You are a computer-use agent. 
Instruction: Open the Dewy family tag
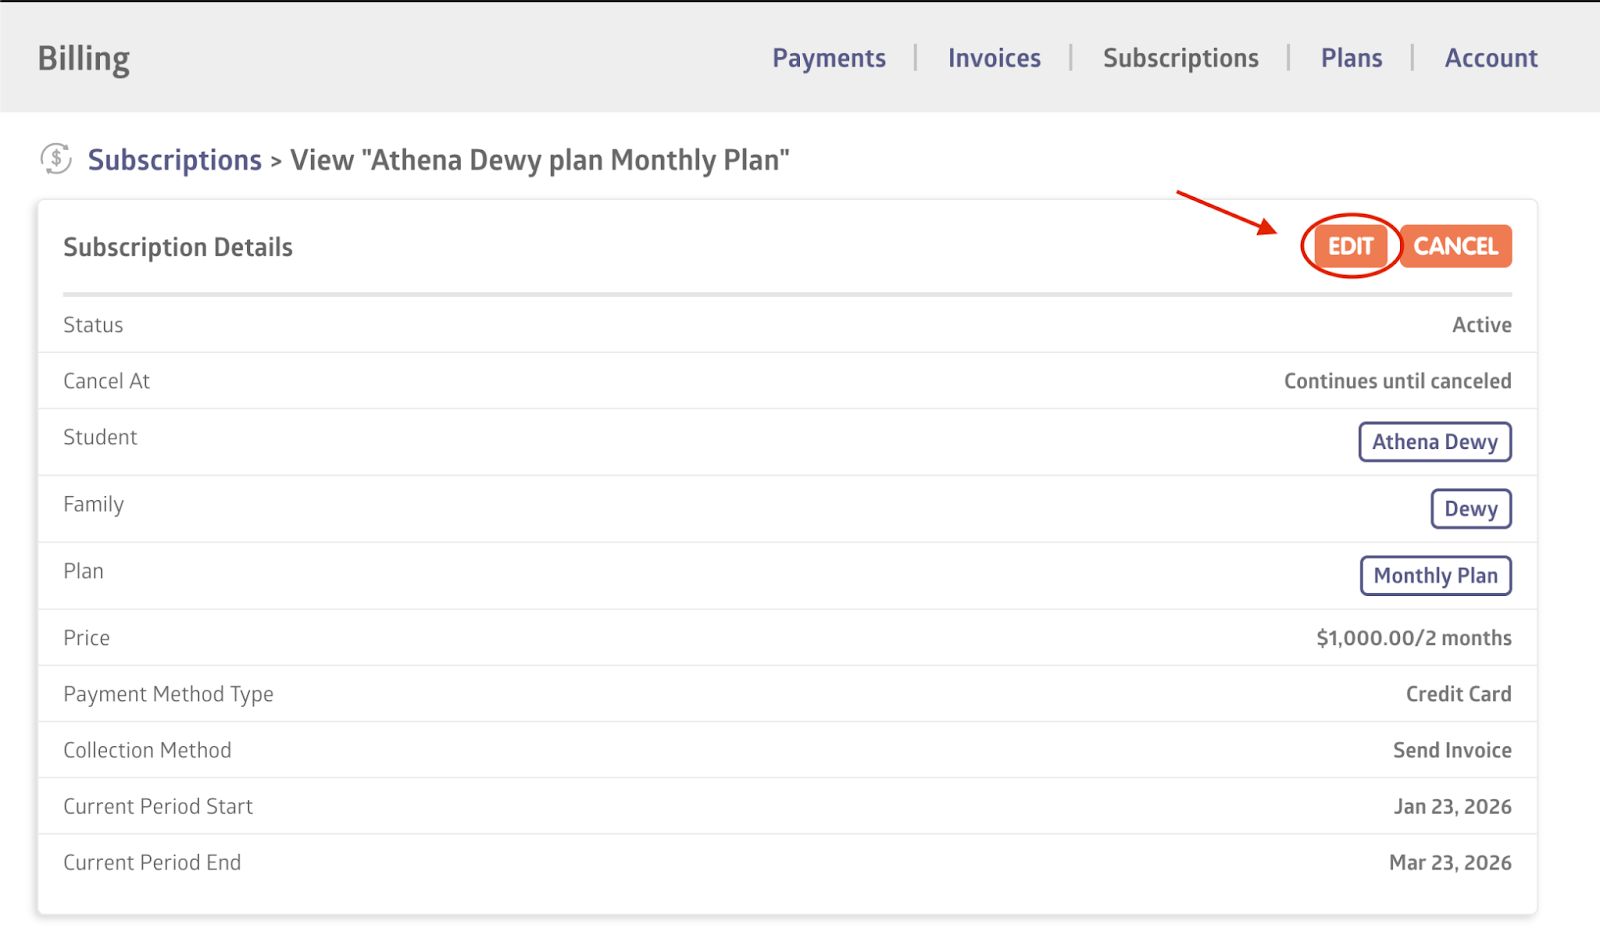point(1470,509)
